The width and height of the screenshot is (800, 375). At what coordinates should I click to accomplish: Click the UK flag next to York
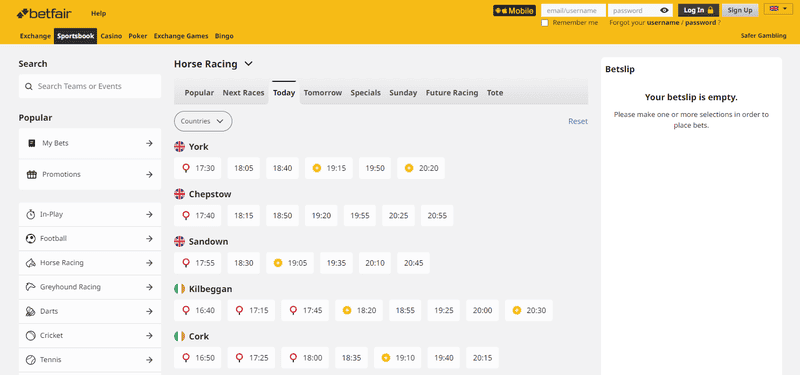(180, 146)
